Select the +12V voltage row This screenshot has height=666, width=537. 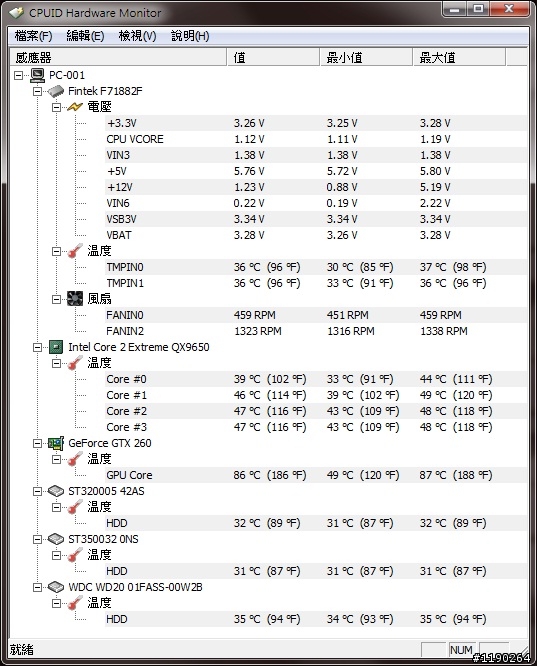(x=316, y=187)
